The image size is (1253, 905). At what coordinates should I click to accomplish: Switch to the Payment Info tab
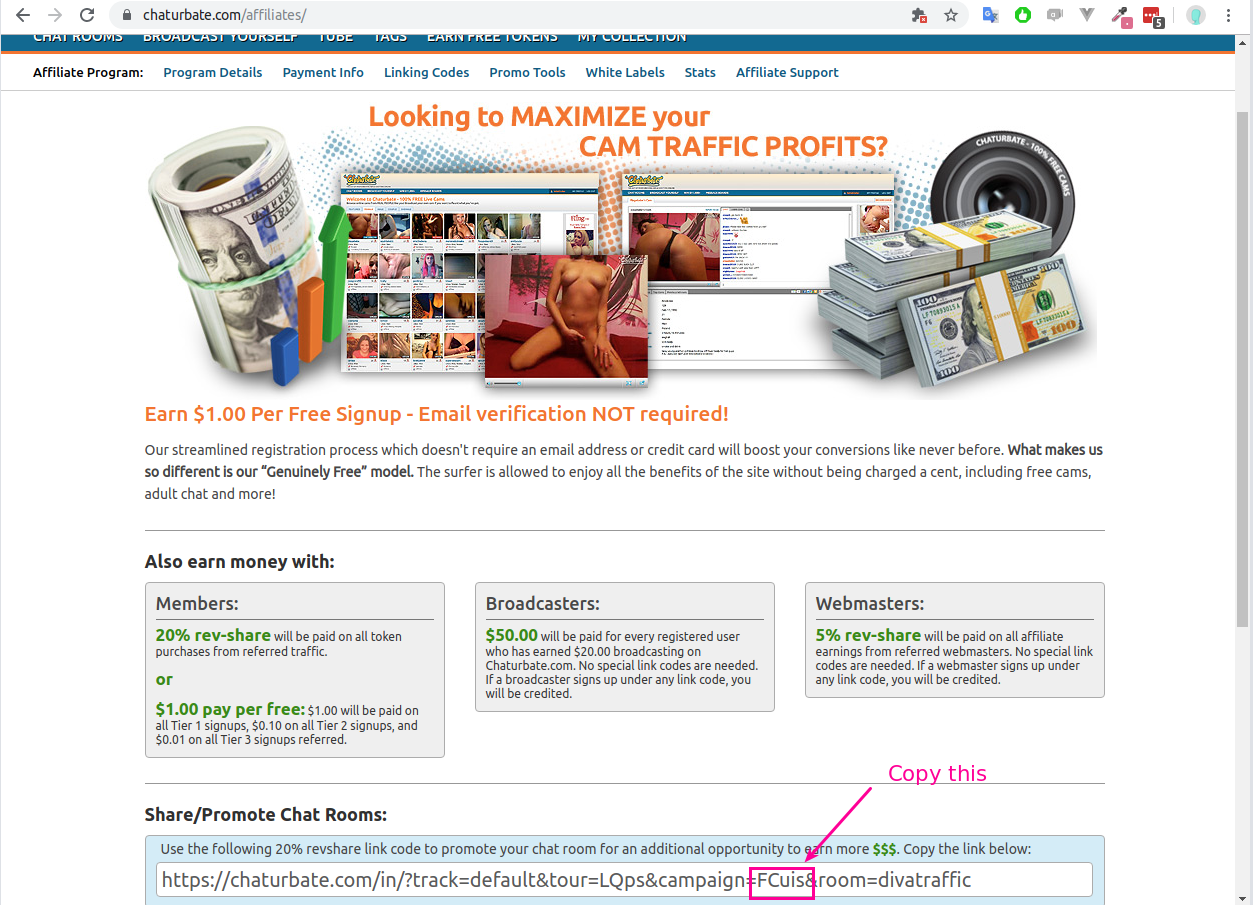[323, 72]
